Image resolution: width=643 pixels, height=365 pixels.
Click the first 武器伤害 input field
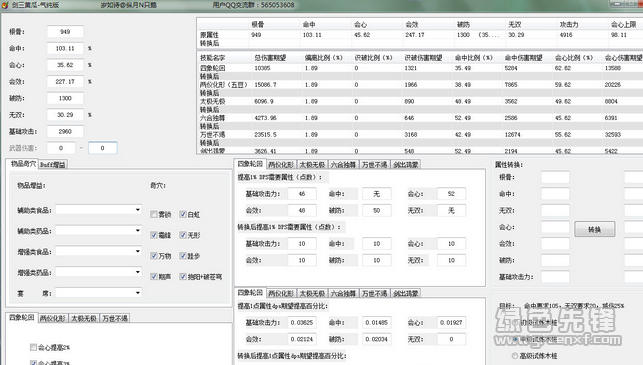[61, 148]
